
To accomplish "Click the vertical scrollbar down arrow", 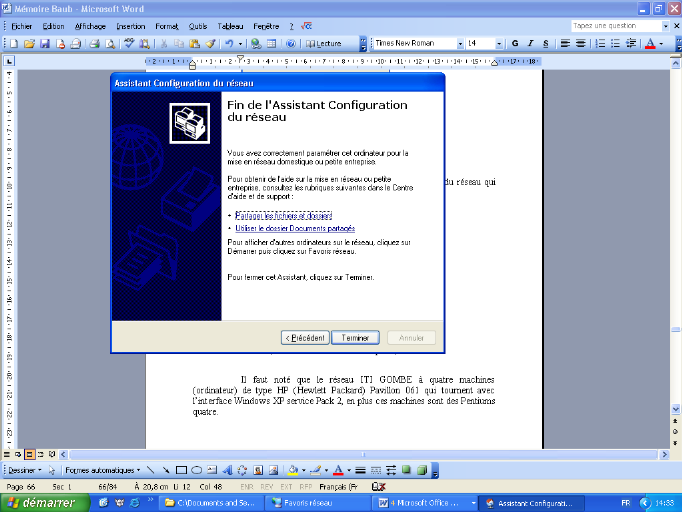I will point(675,409).
